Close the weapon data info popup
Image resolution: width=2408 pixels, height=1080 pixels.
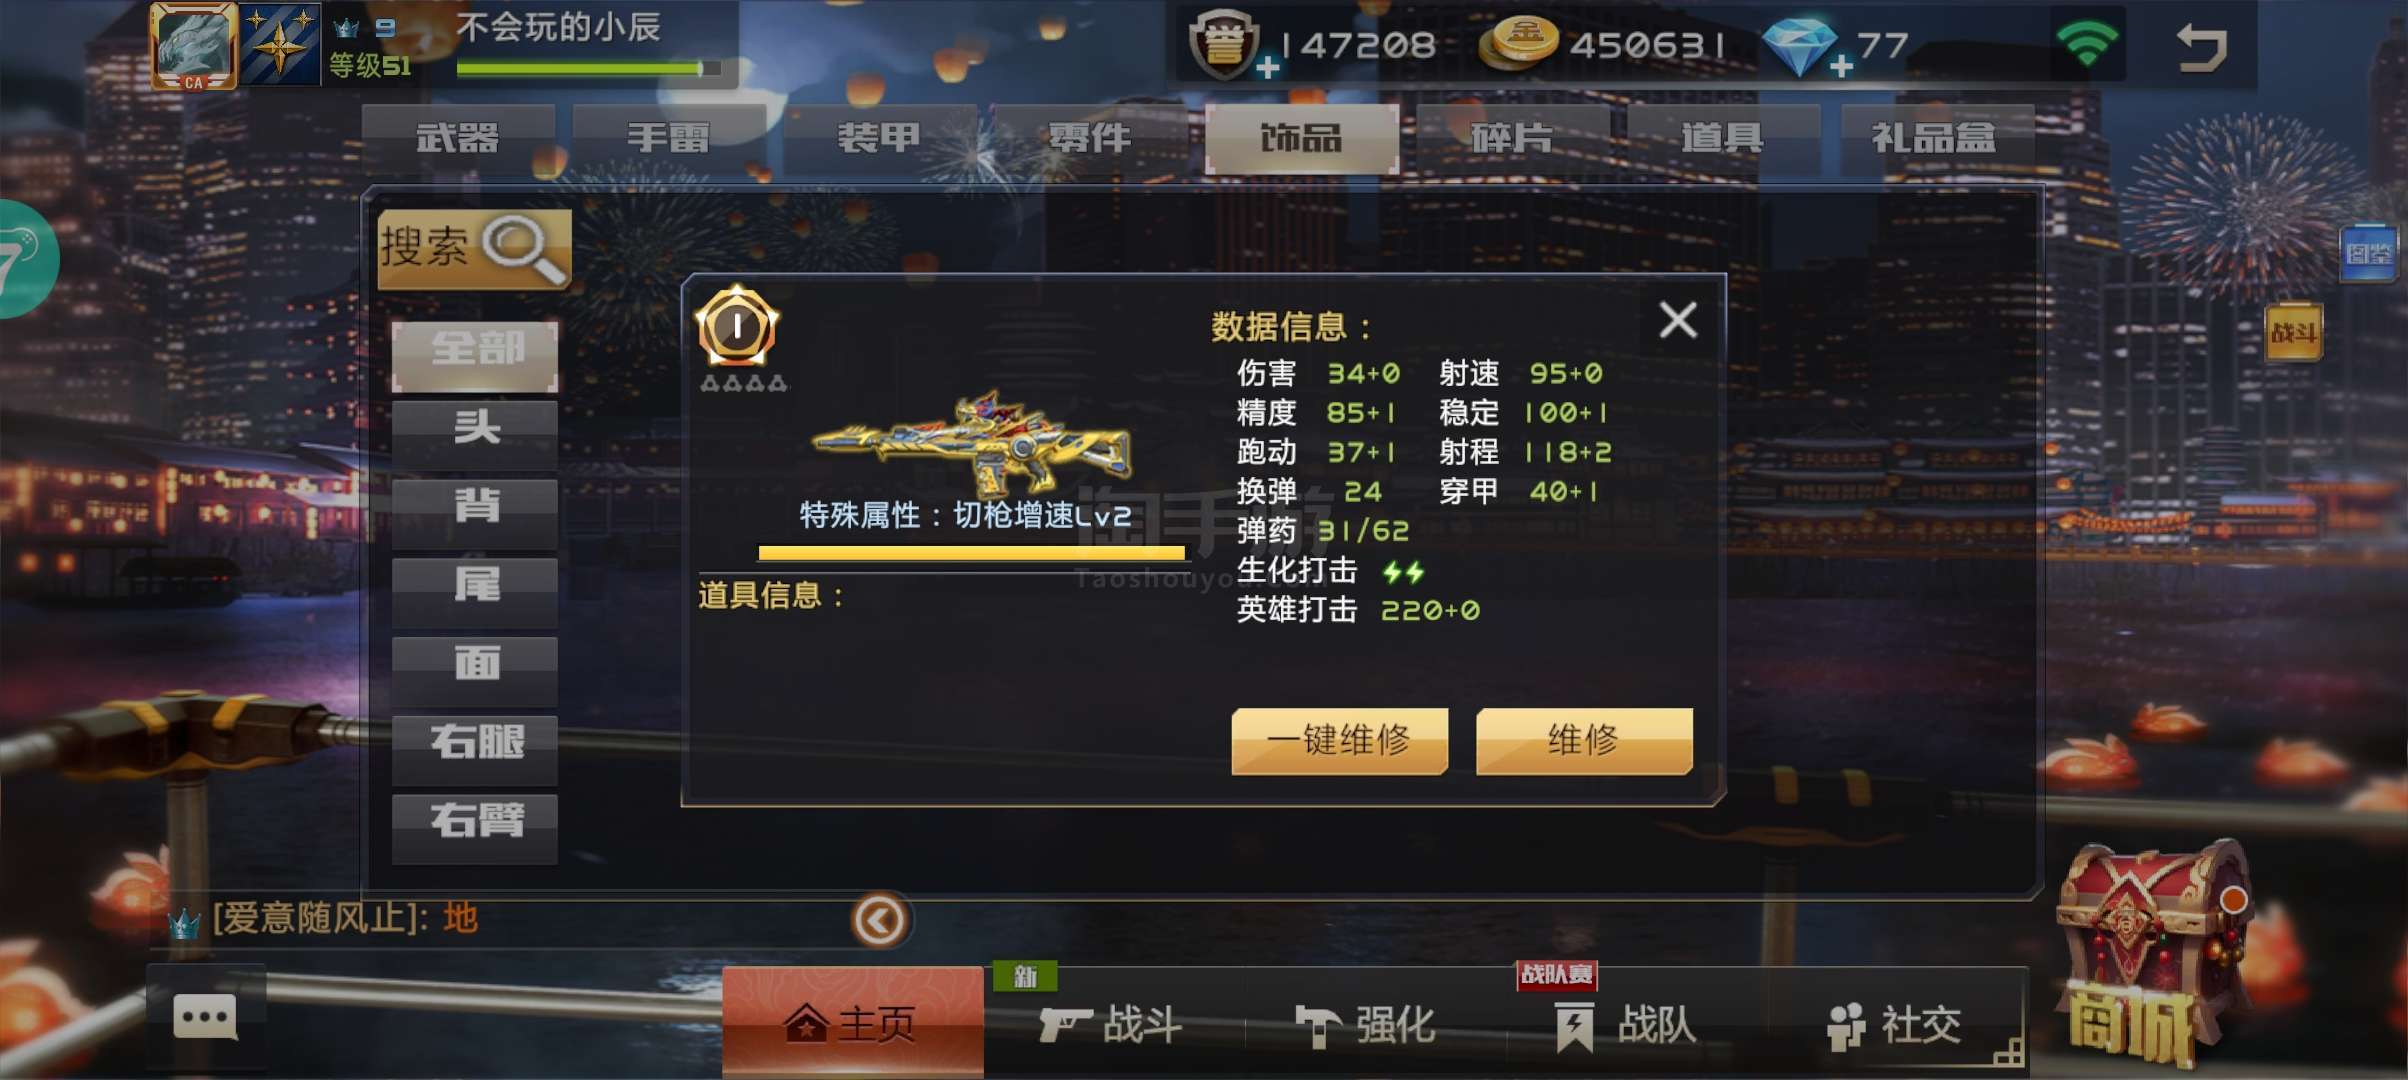pyautogui.click(x=1678, y=321)
